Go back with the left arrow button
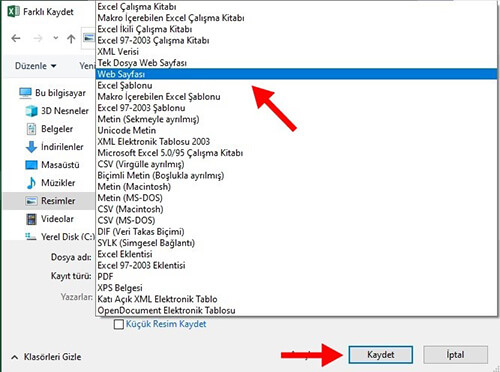This screenshot has width=500, height=372. click(16, 39)
